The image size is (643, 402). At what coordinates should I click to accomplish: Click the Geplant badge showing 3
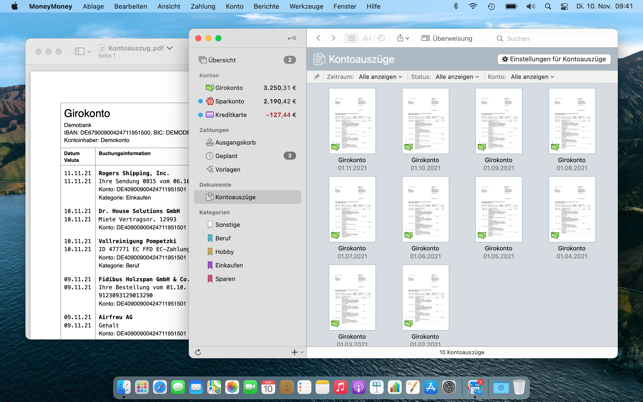coord(290,156)
